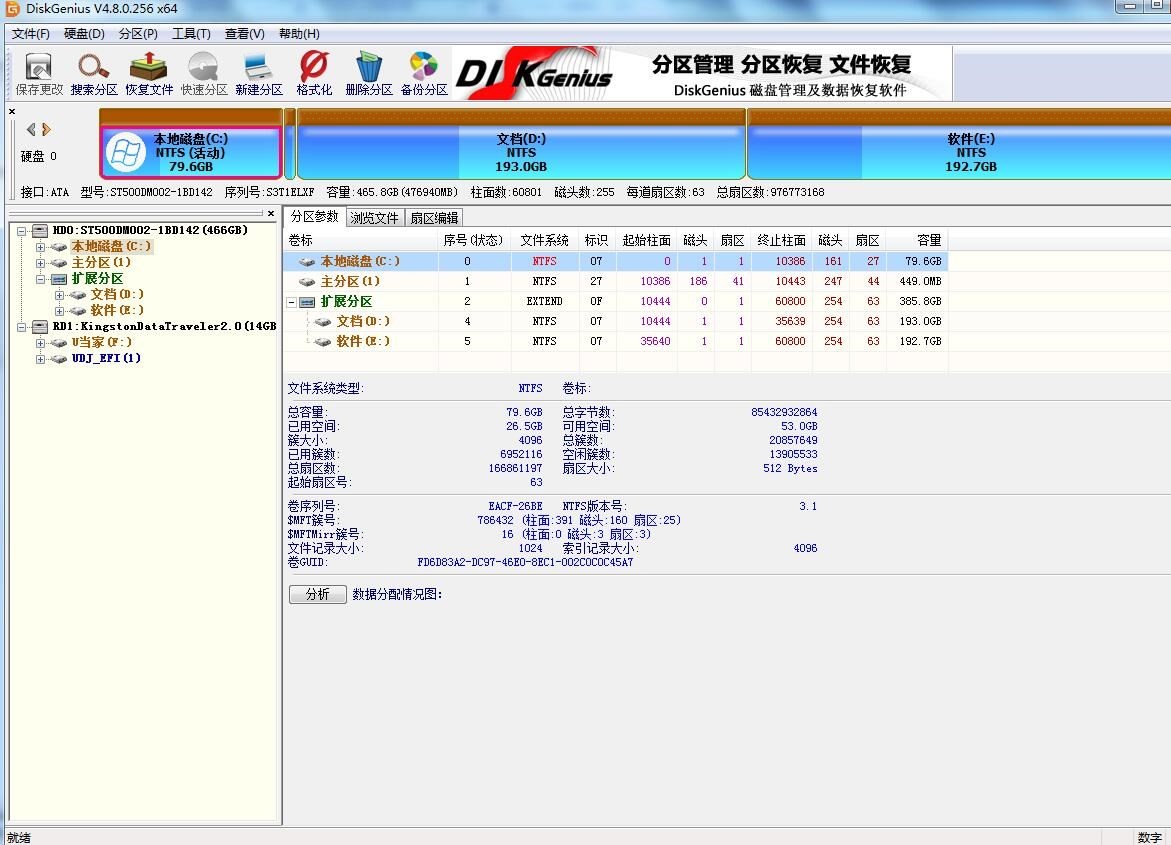Go to the previous disk with the left arrow
This screenshot has height=845, width=1171.
(31, 129)
